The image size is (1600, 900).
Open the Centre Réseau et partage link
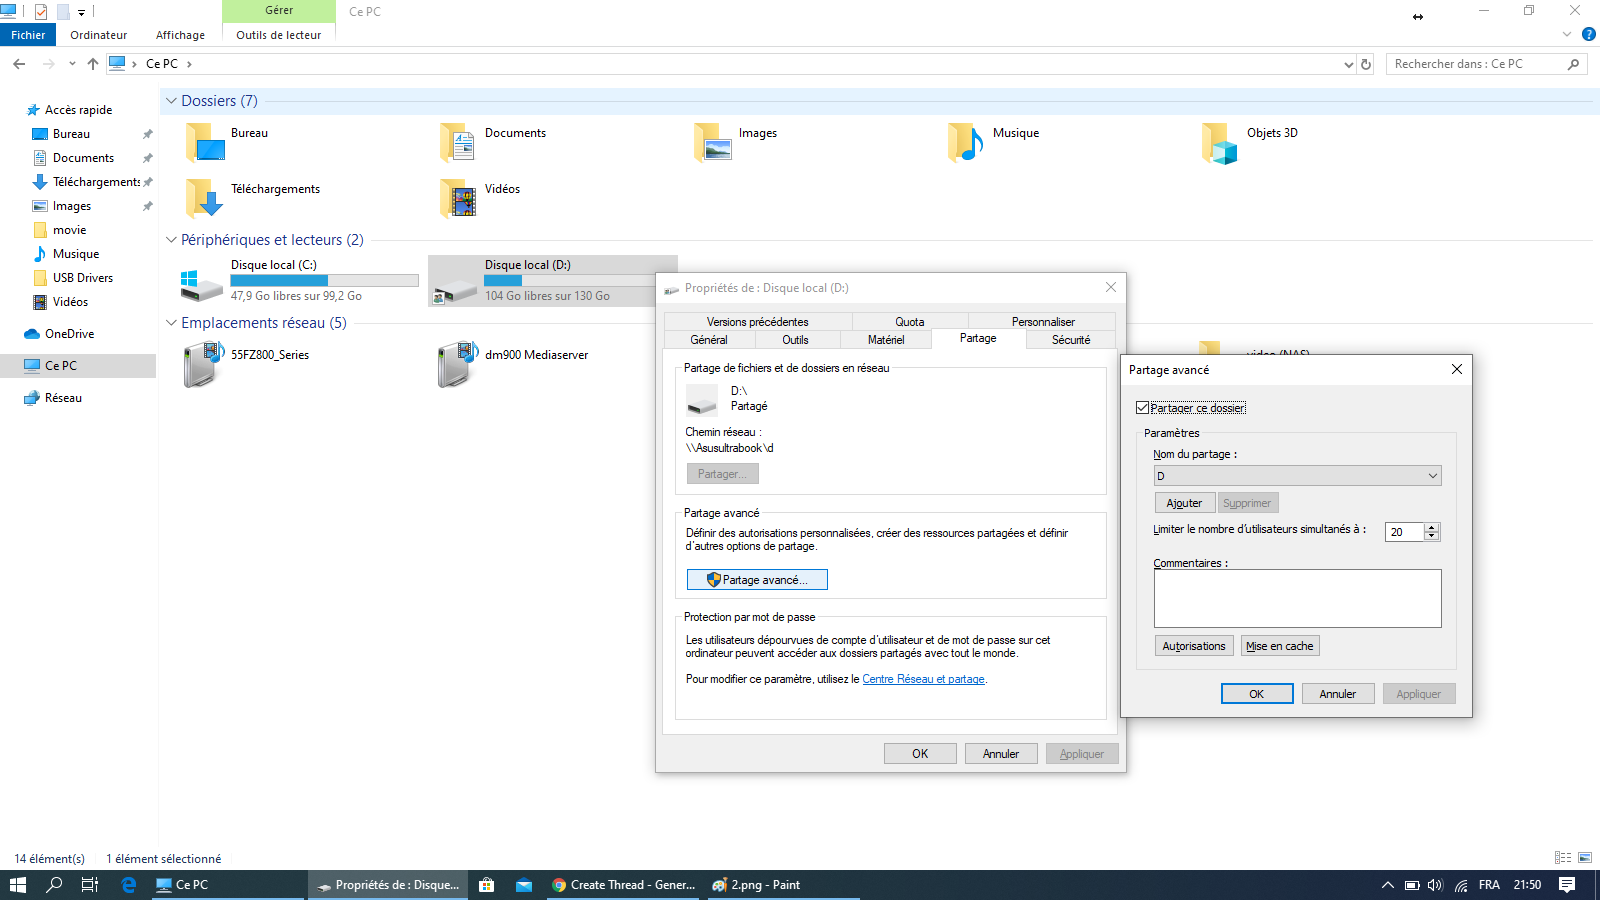923,679
